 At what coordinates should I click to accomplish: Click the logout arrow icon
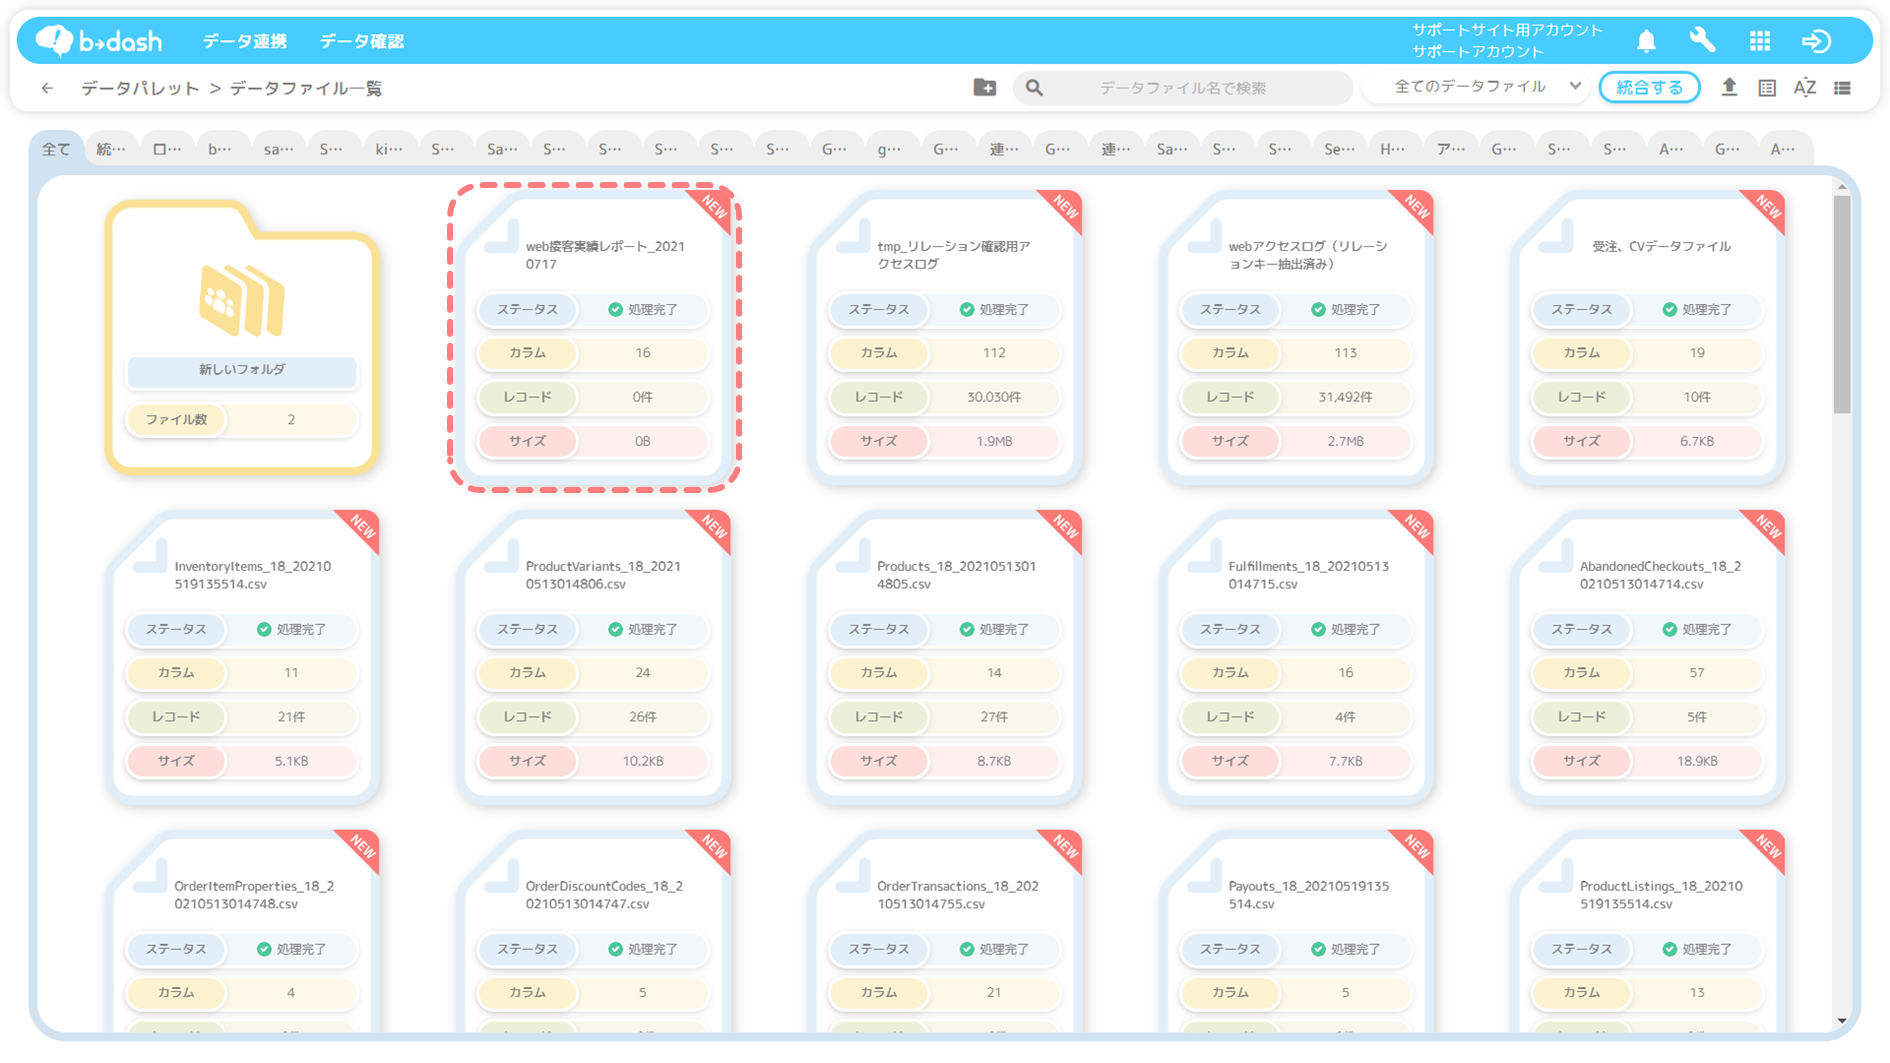[1816, 41]
